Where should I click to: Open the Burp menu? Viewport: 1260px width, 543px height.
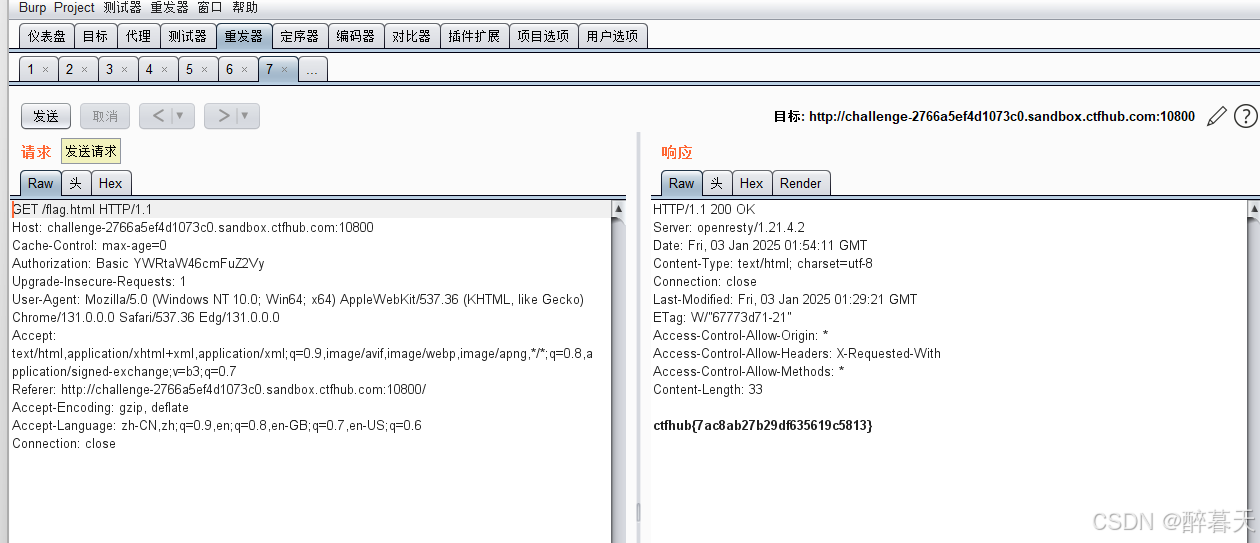(33, 7)
